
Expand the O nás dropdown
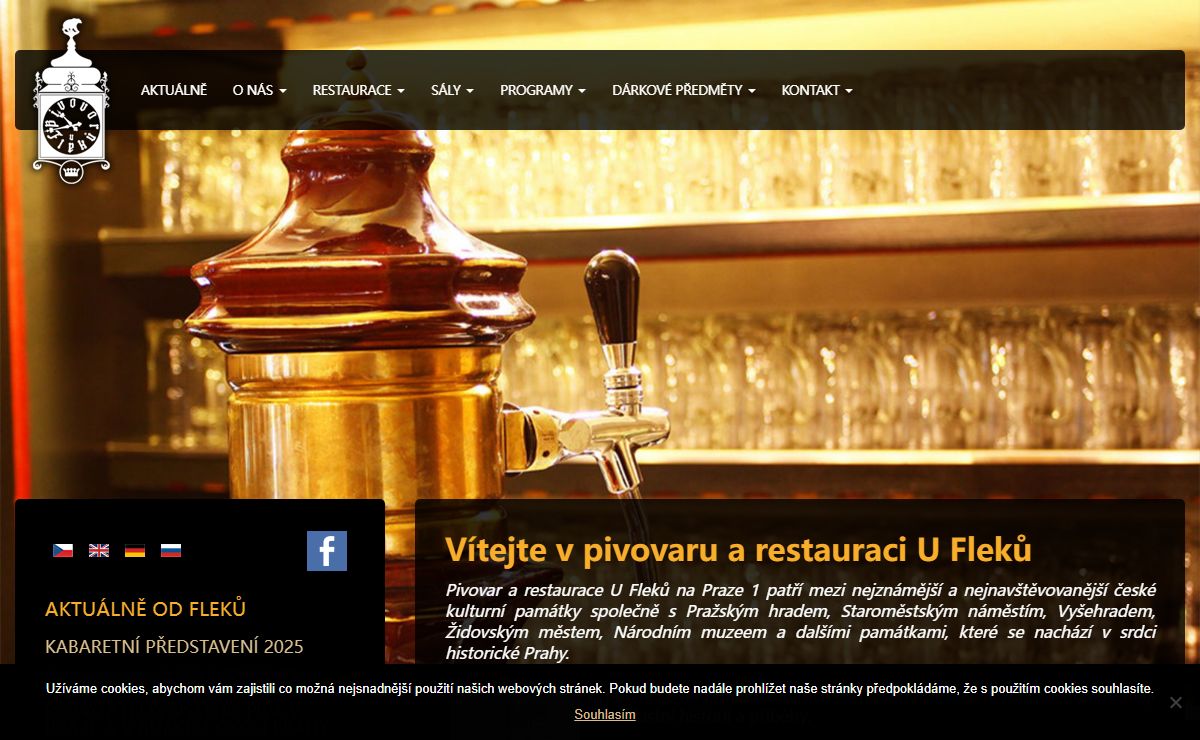coord(260,90)
